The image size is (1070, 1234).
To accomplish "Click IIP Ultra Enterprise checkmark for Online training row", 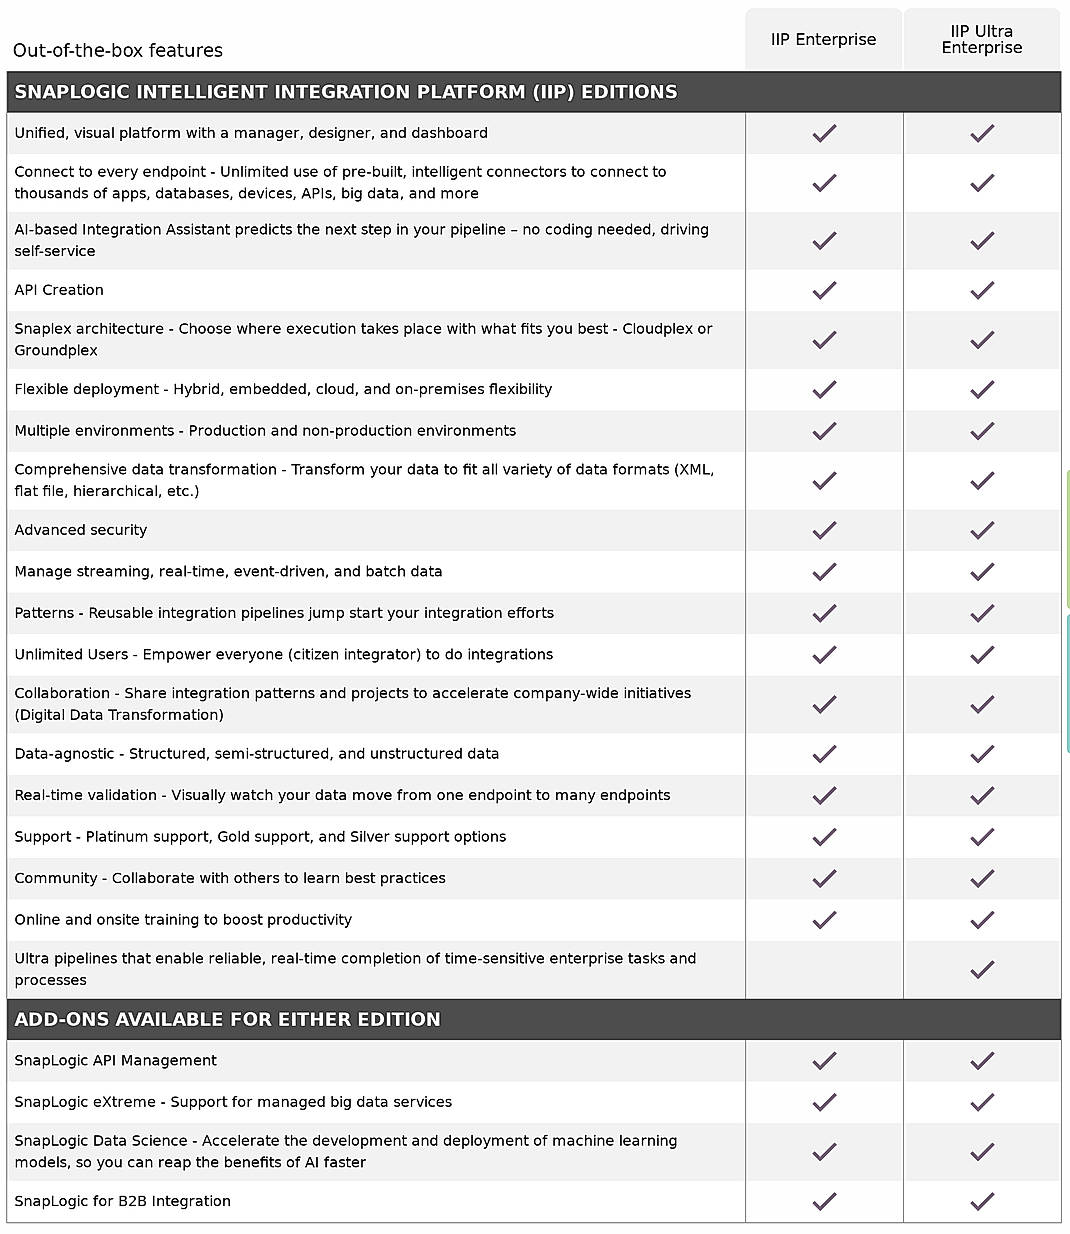I will coord(982,920).
